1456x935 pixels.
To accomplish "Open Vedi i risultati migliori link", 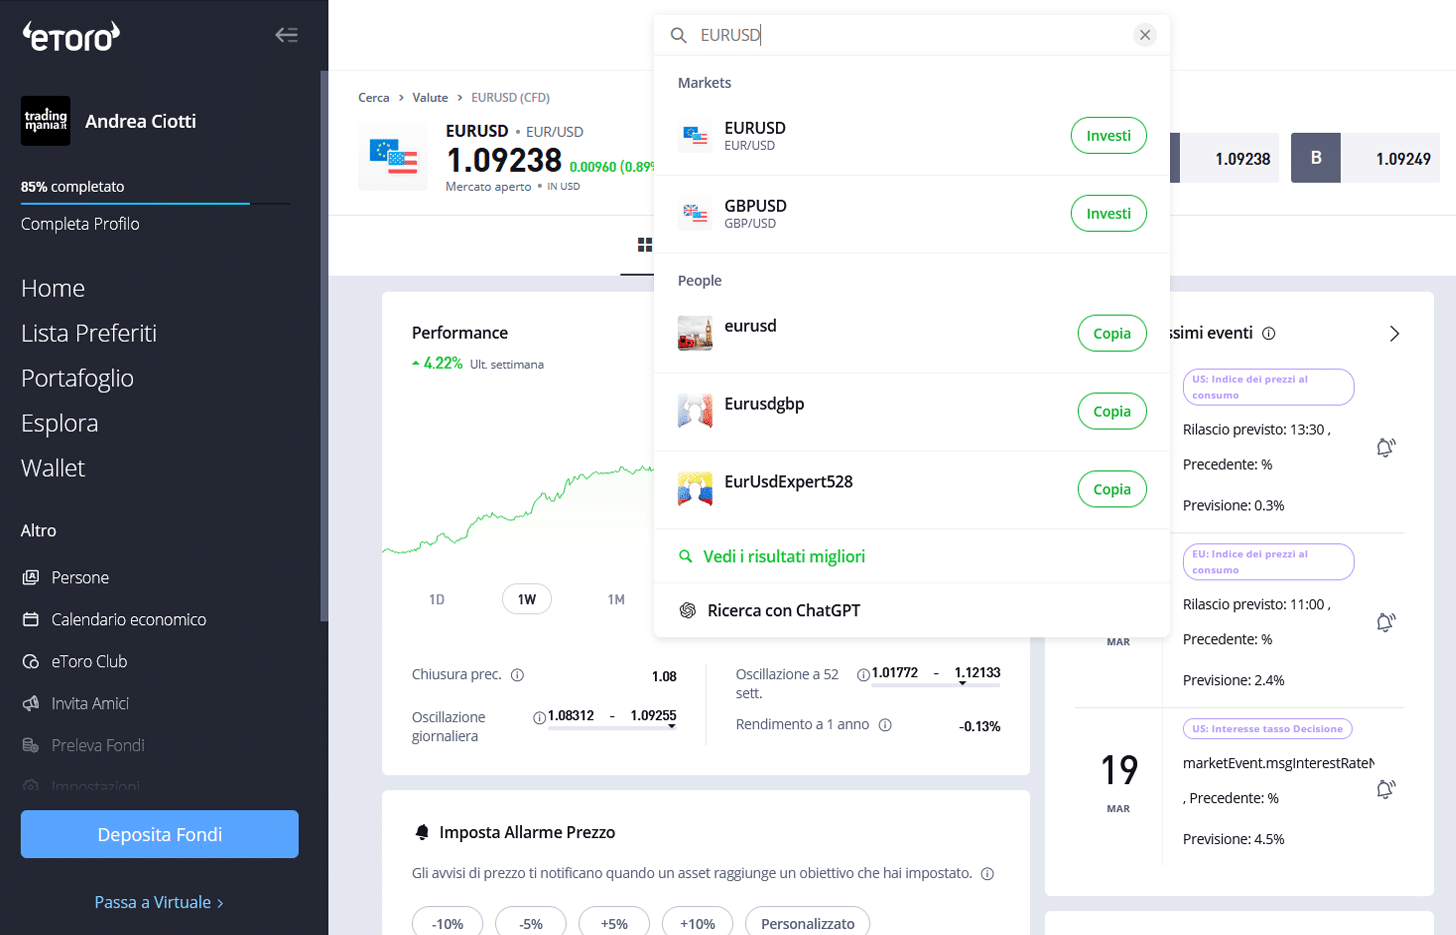I will pos(783,556).
